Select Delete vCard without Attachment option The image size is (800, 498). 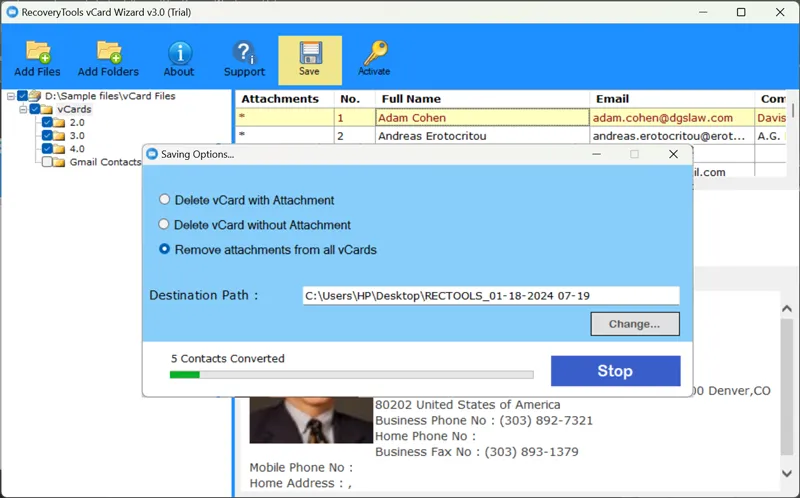(x=163, y=224)
